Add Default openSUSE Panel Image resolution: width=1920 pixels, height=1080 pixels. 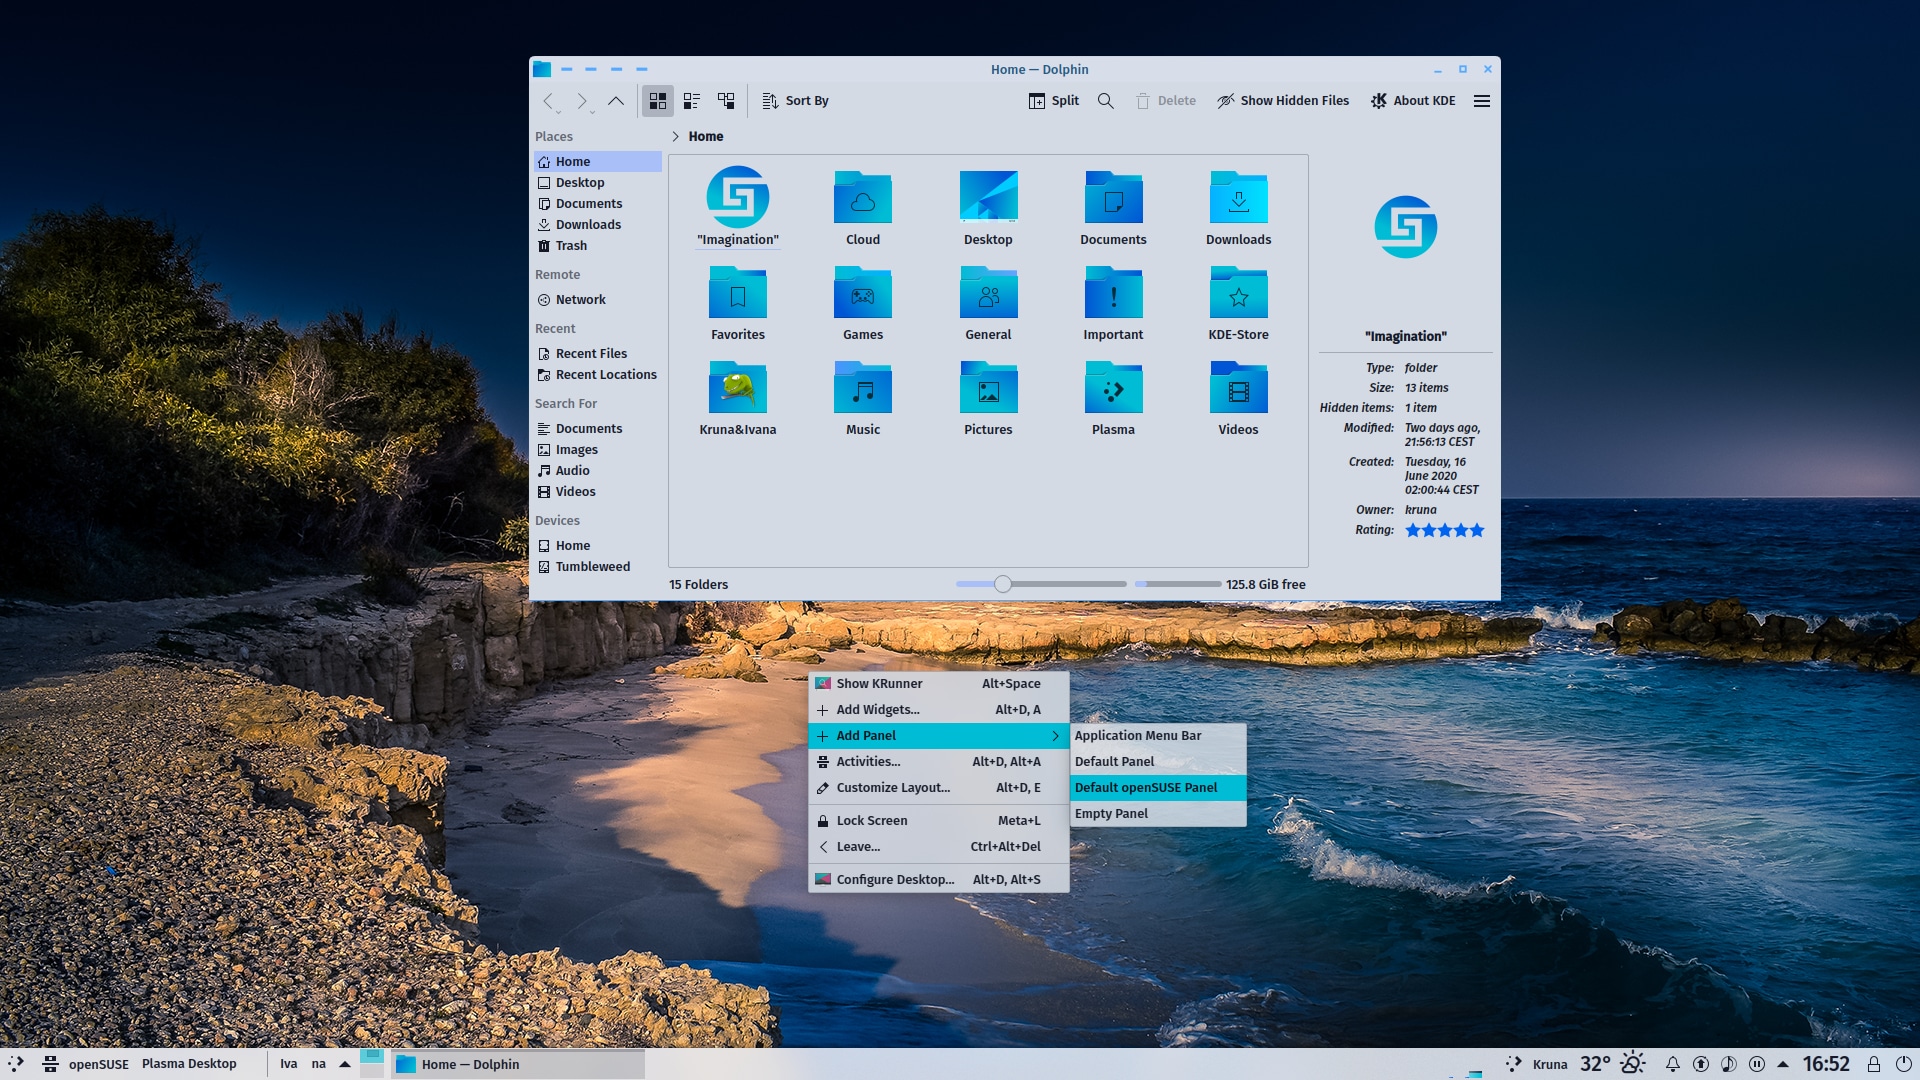[x=1158, y=788]
